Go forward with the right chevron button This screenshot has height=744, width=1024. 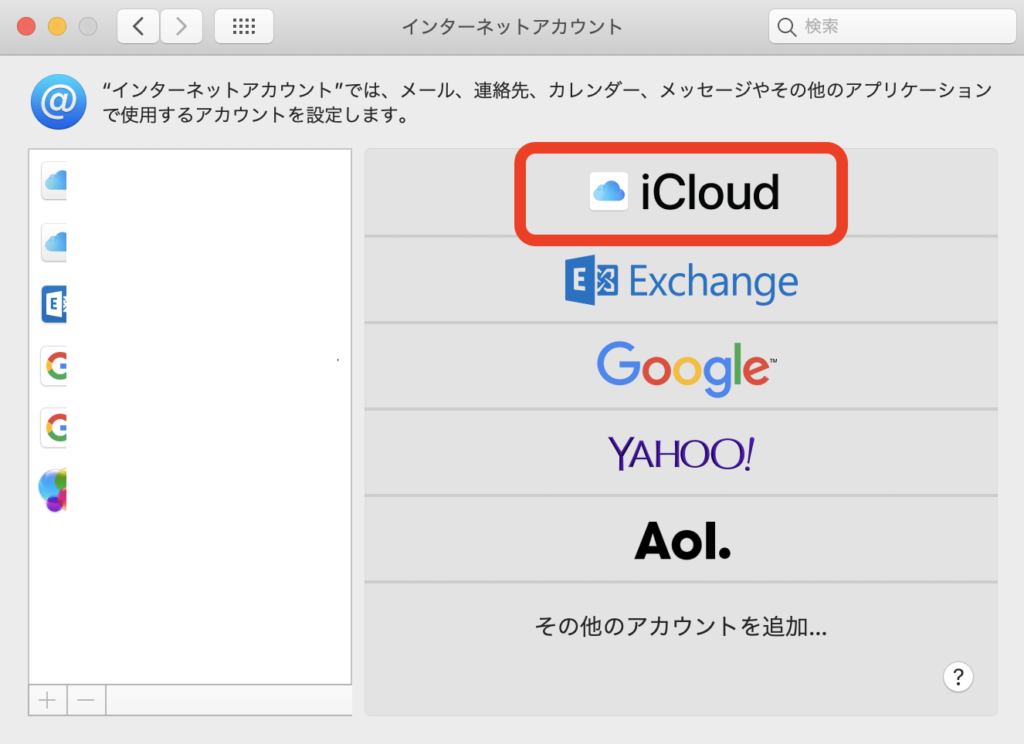click(181, 26)
